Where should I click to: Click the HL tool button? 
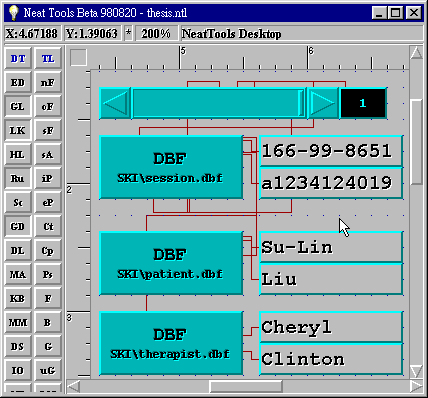coord(18,154)
